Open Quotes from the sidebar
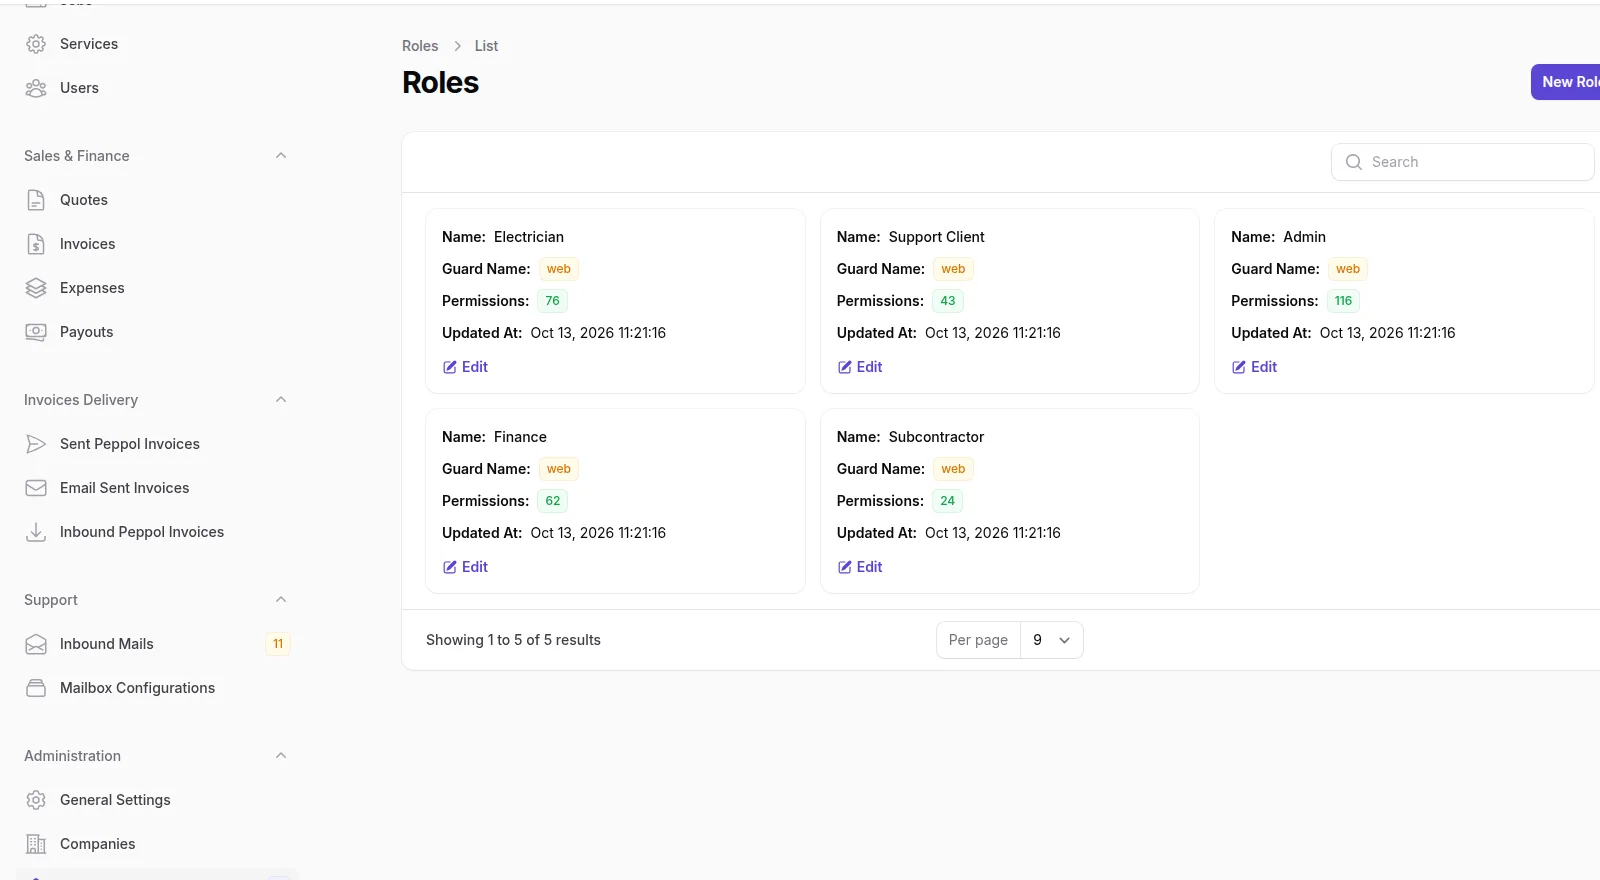Image resolution: width=1600 pixels, height=880 pixels. (156, 200)
